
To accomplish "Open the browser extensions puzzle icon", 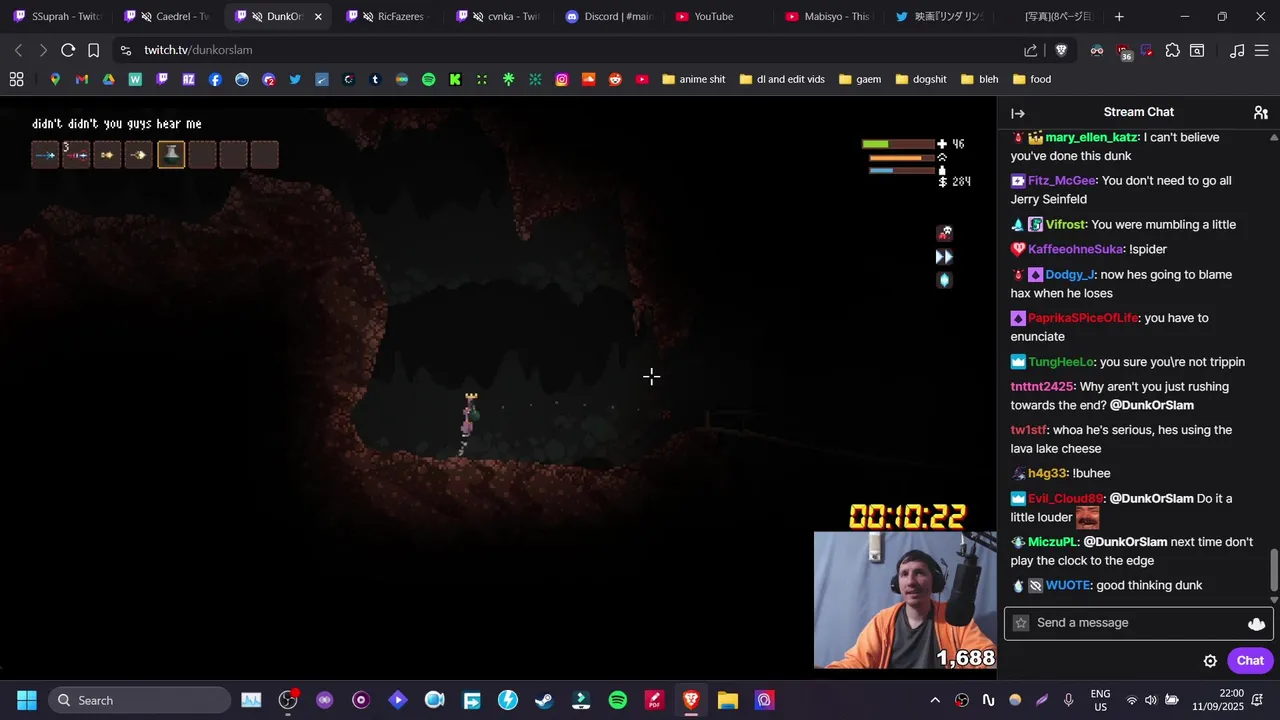I will (x=1173, y=50).
